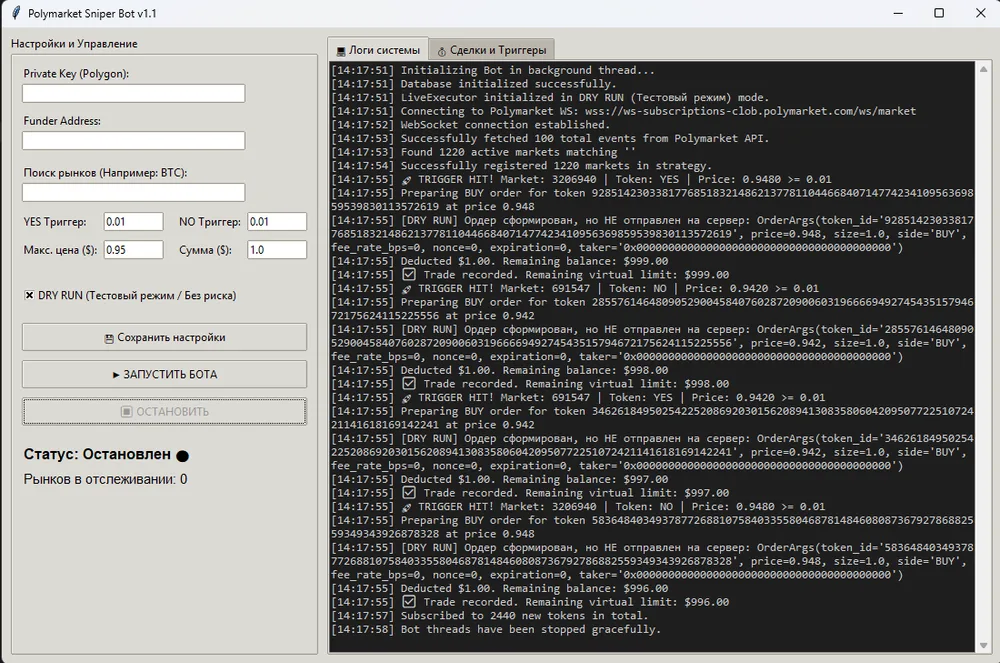
Task: Click log line "Subscribed to 2440 new tokens in total."
Action: click(490, 616)
